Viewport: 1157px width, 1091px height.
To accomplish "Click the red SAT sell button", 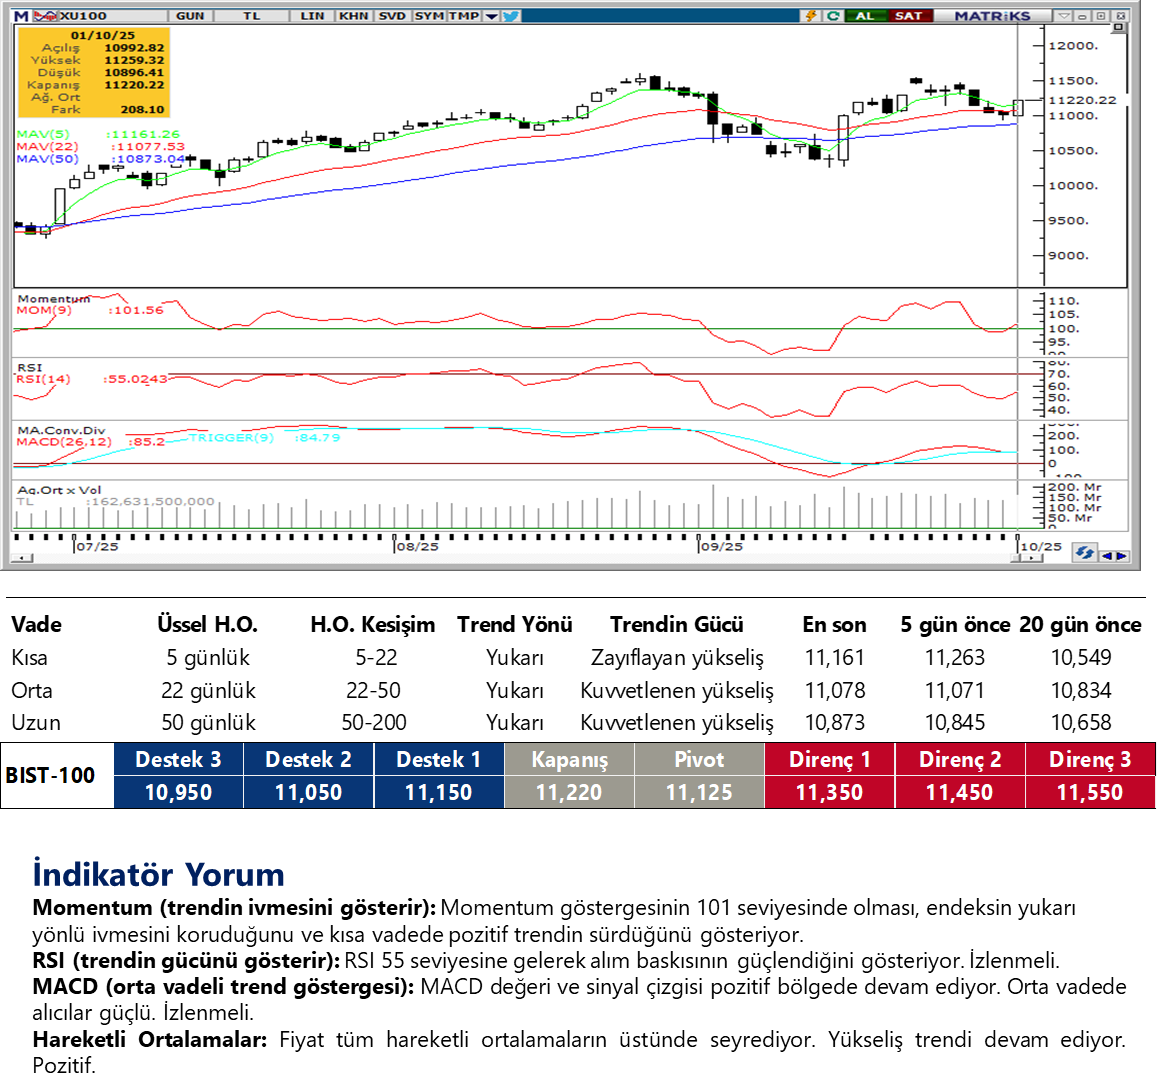I will pos(908,16).
